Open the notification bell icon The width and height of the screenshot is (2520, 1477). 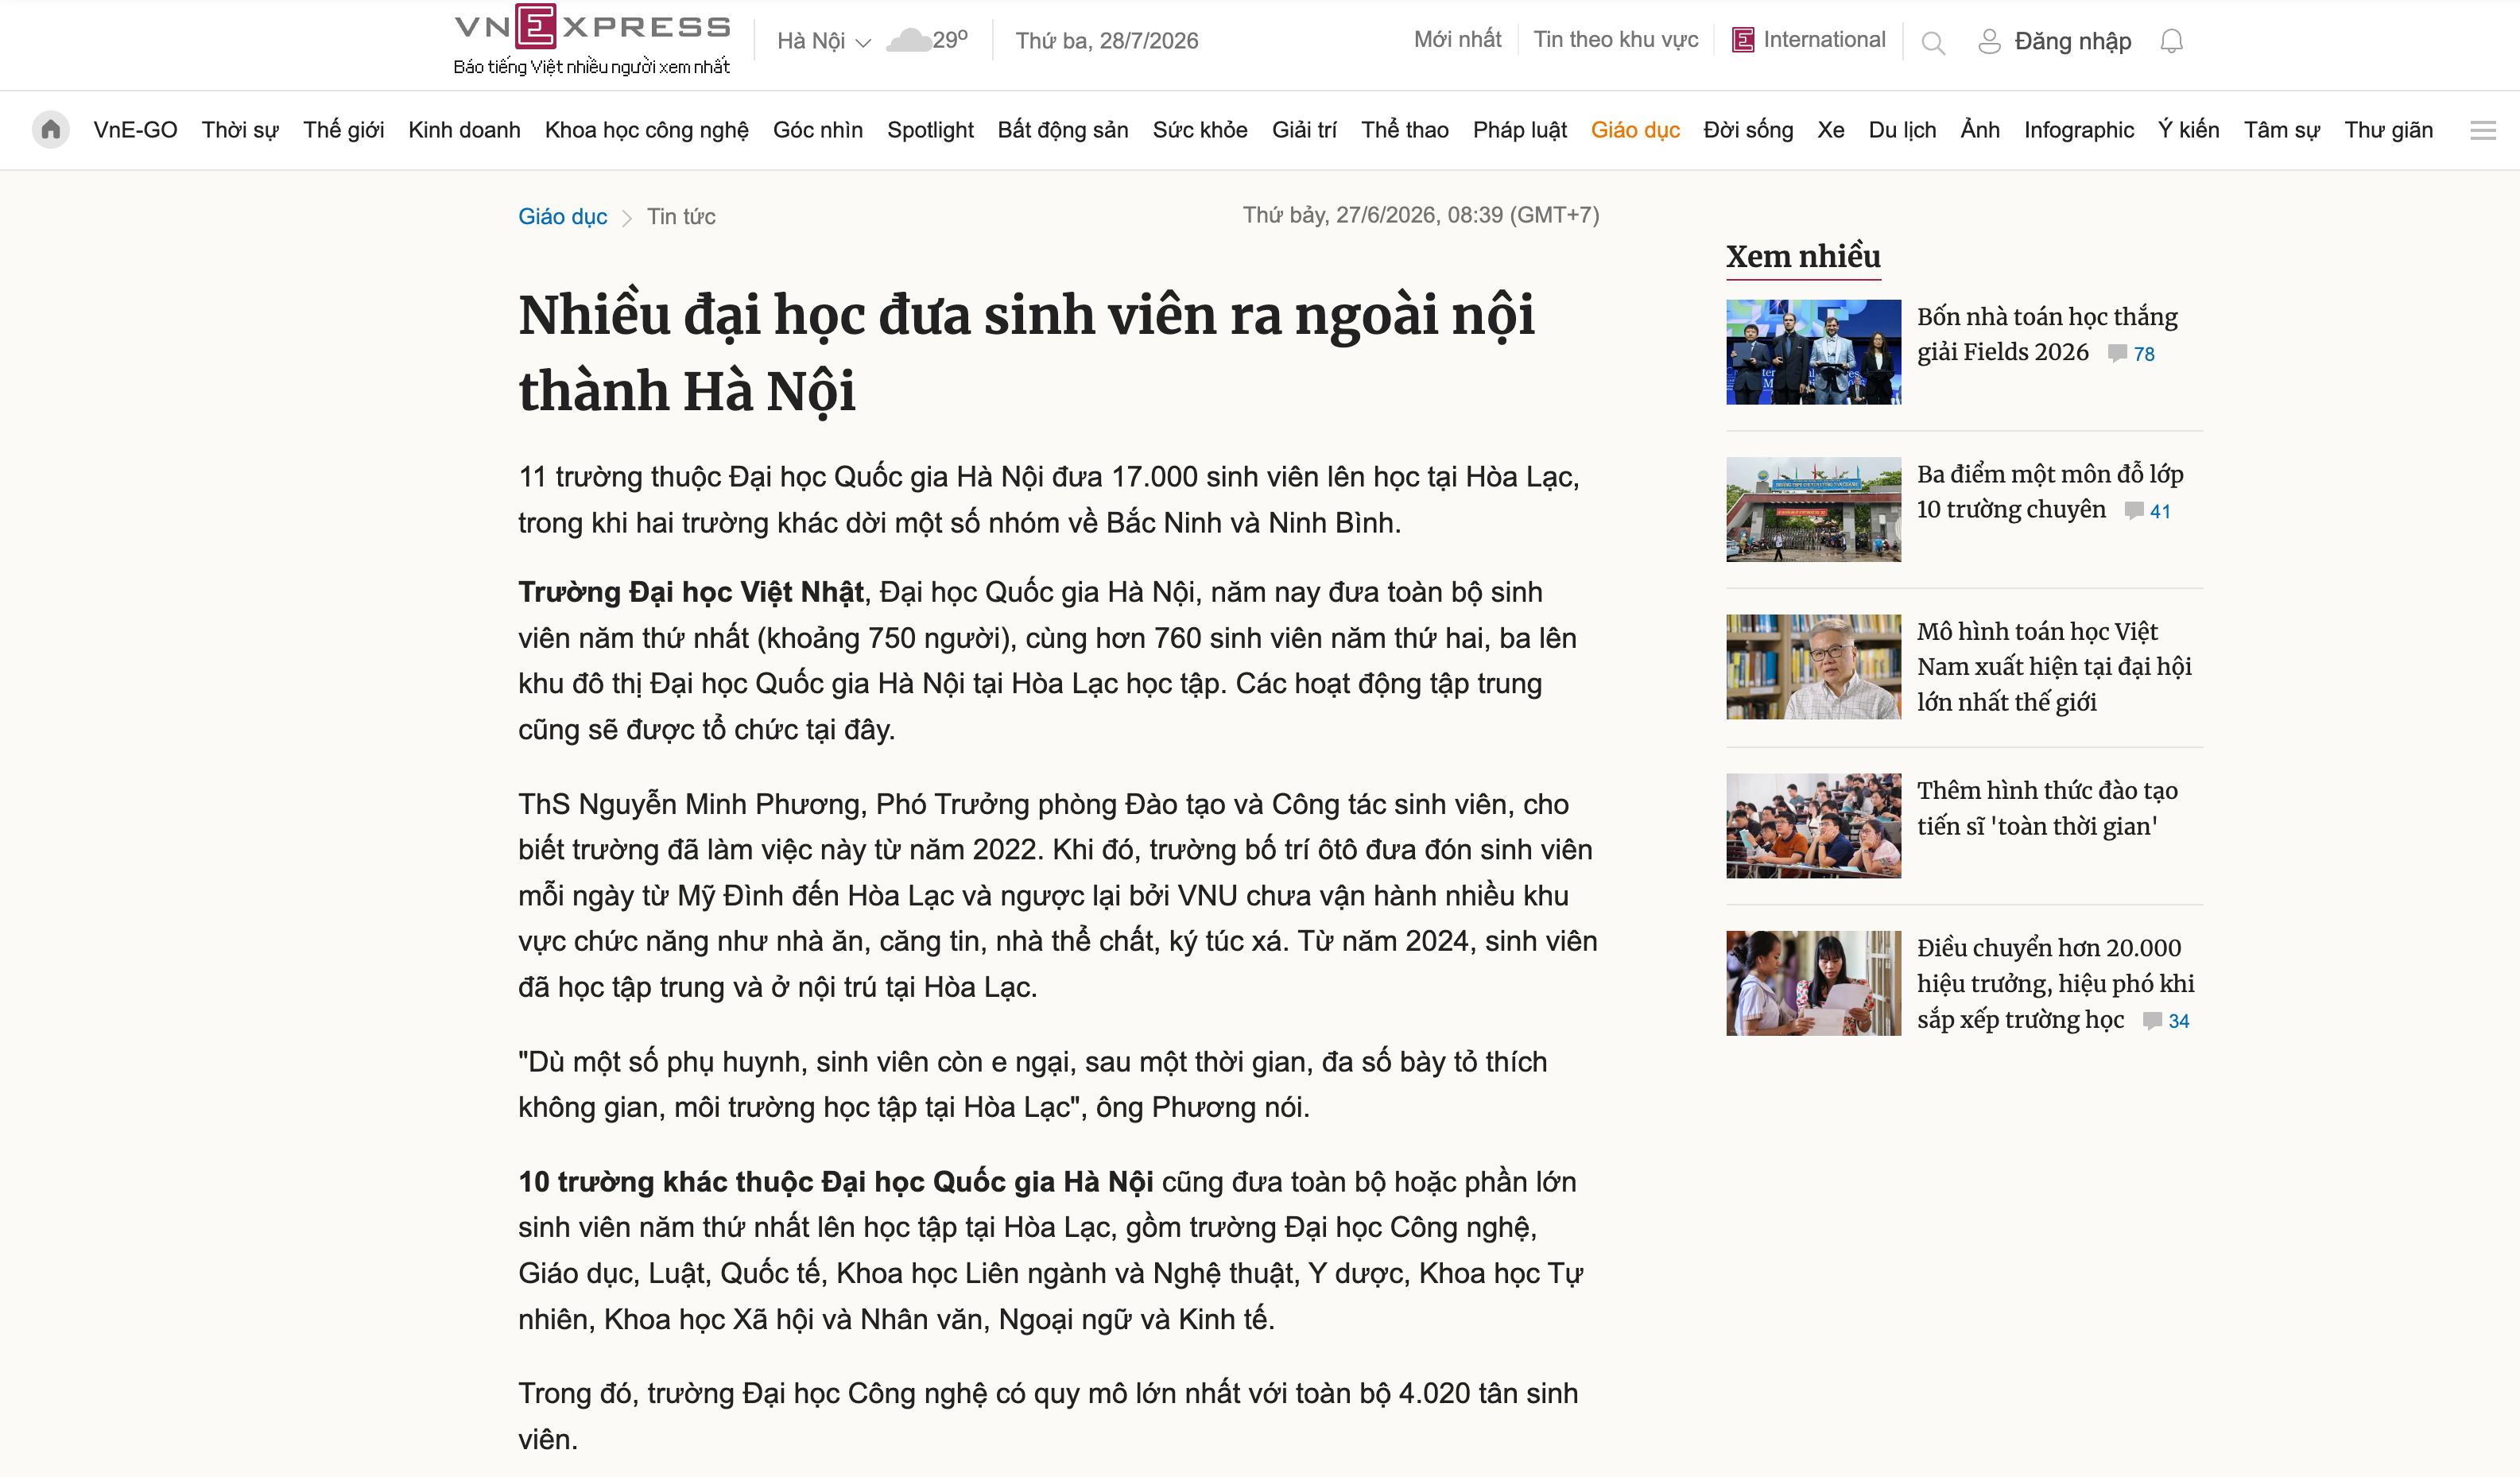2171,41
